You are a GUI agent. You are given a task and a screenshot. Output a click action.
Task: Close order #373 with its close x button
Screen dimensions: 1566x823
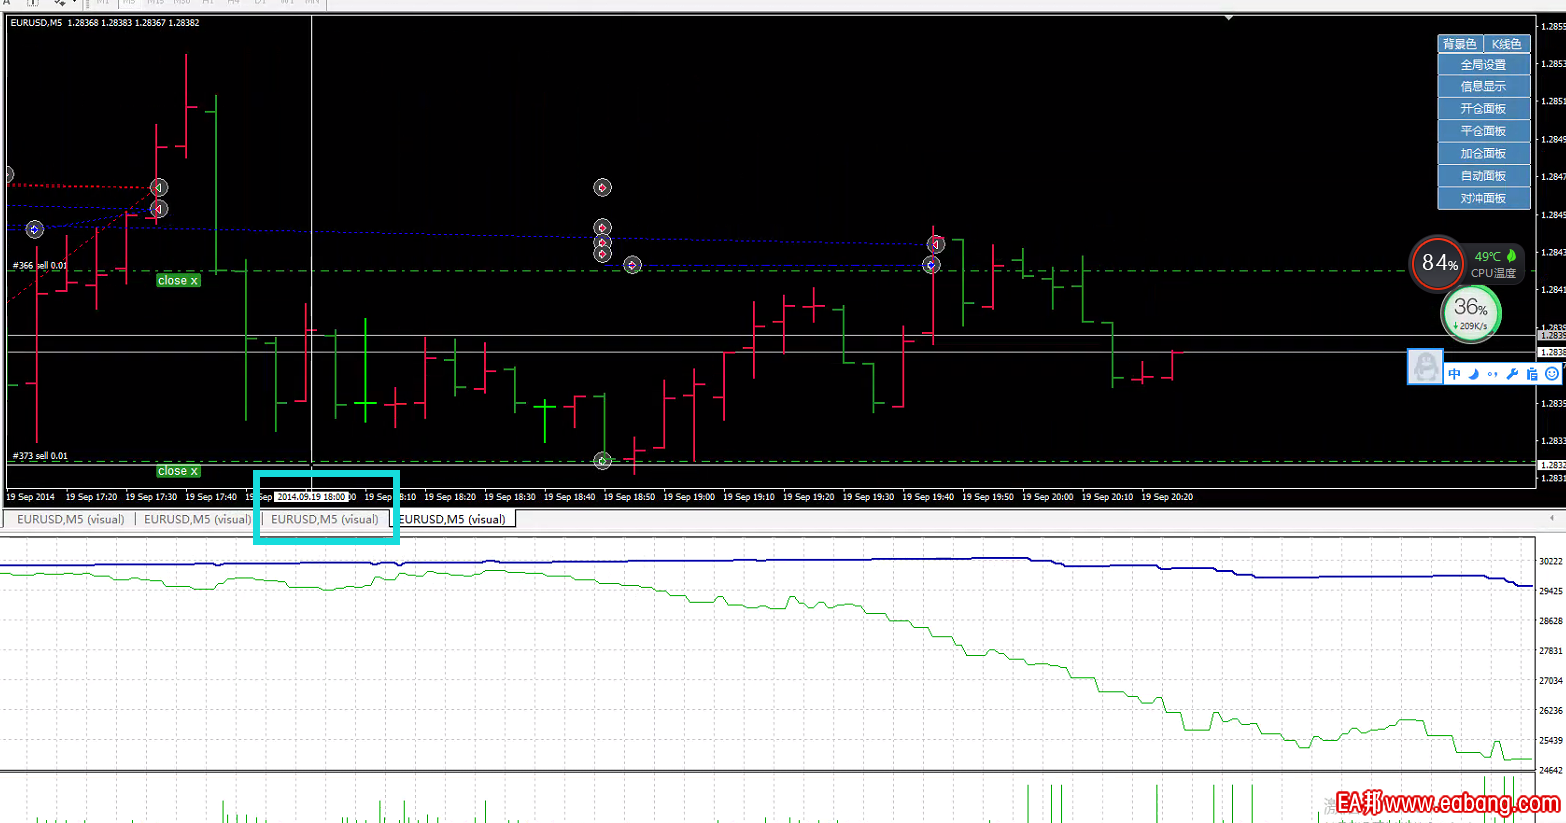(178, 471)
